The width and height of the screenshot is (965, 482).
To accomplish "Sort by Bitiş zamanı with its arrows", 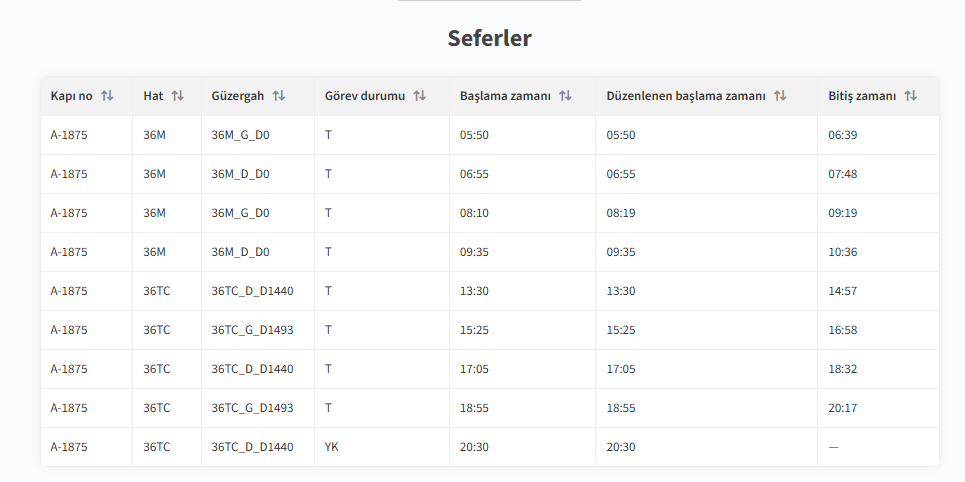I will click(x=910, y=96).
